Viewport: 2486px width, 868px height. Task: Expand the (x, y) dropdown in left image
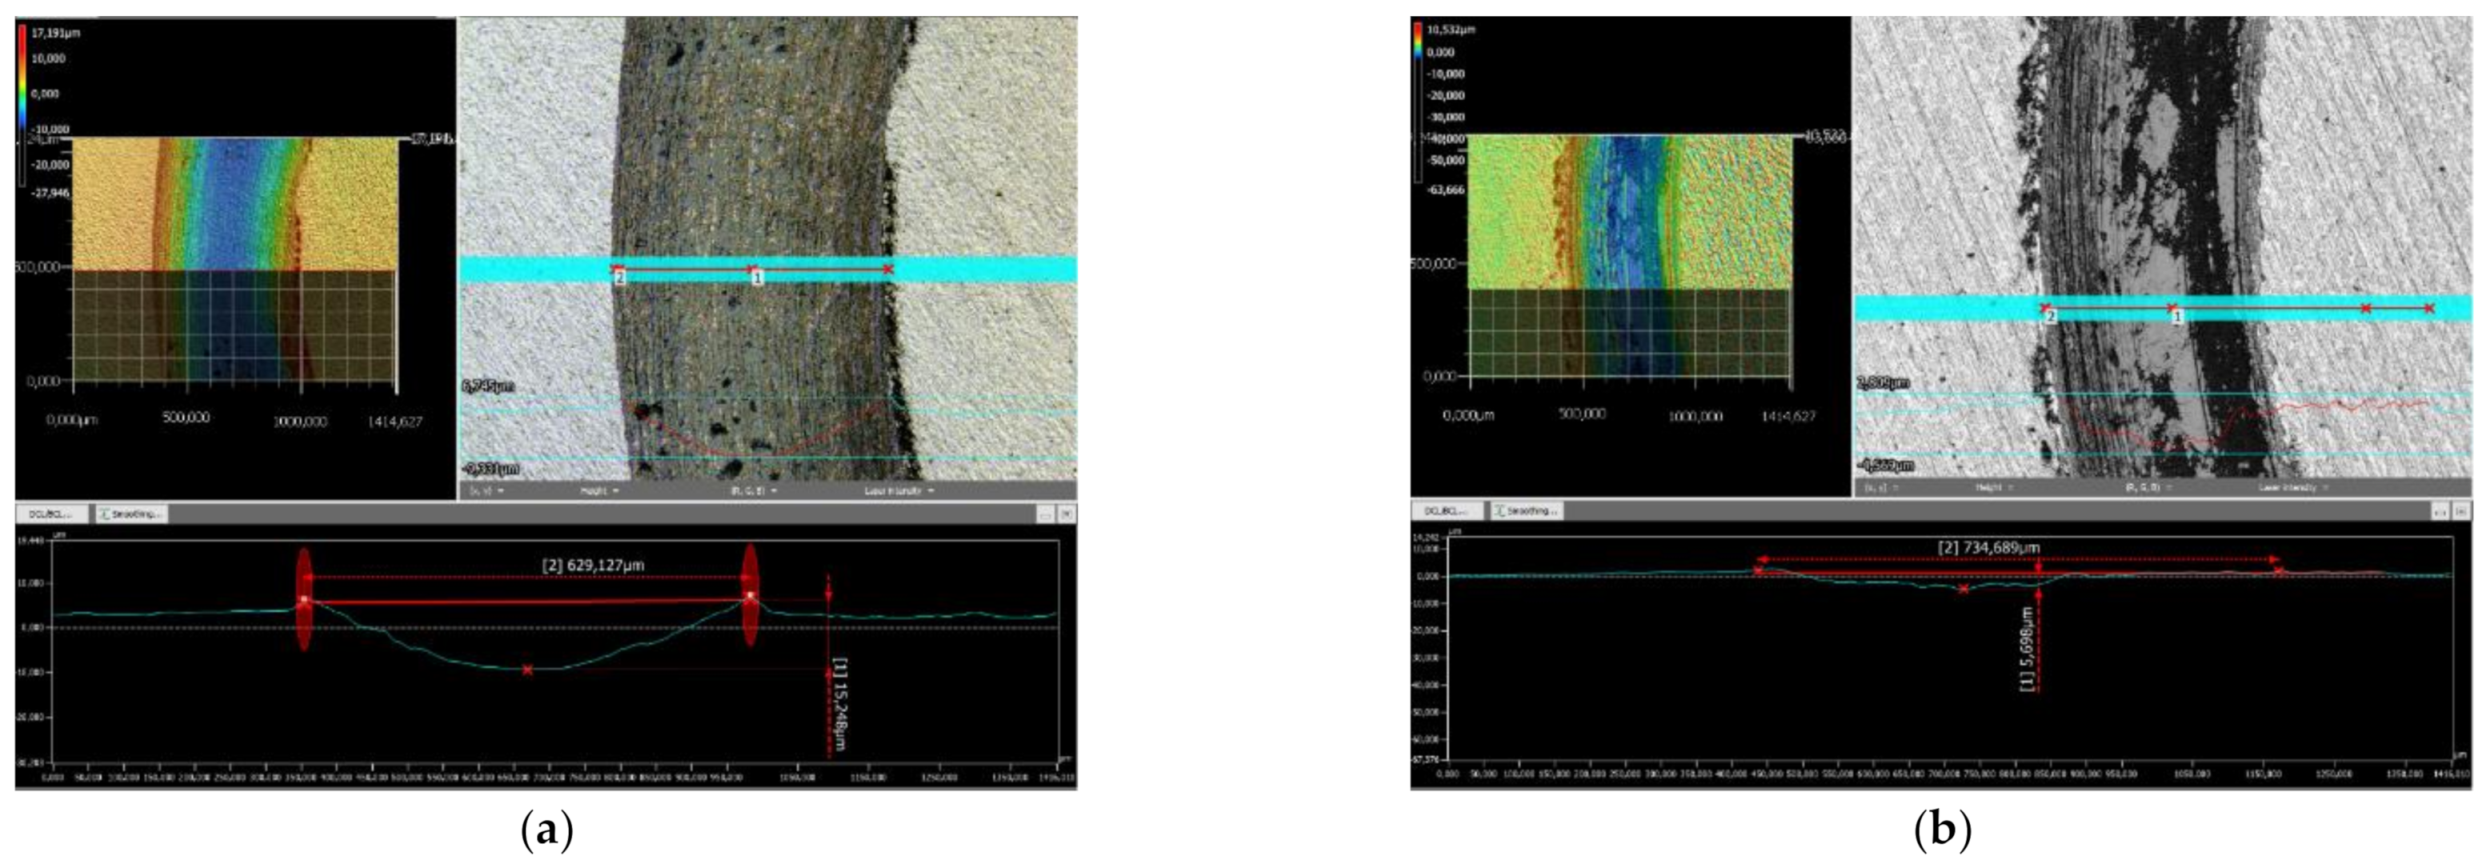point(487,491)
